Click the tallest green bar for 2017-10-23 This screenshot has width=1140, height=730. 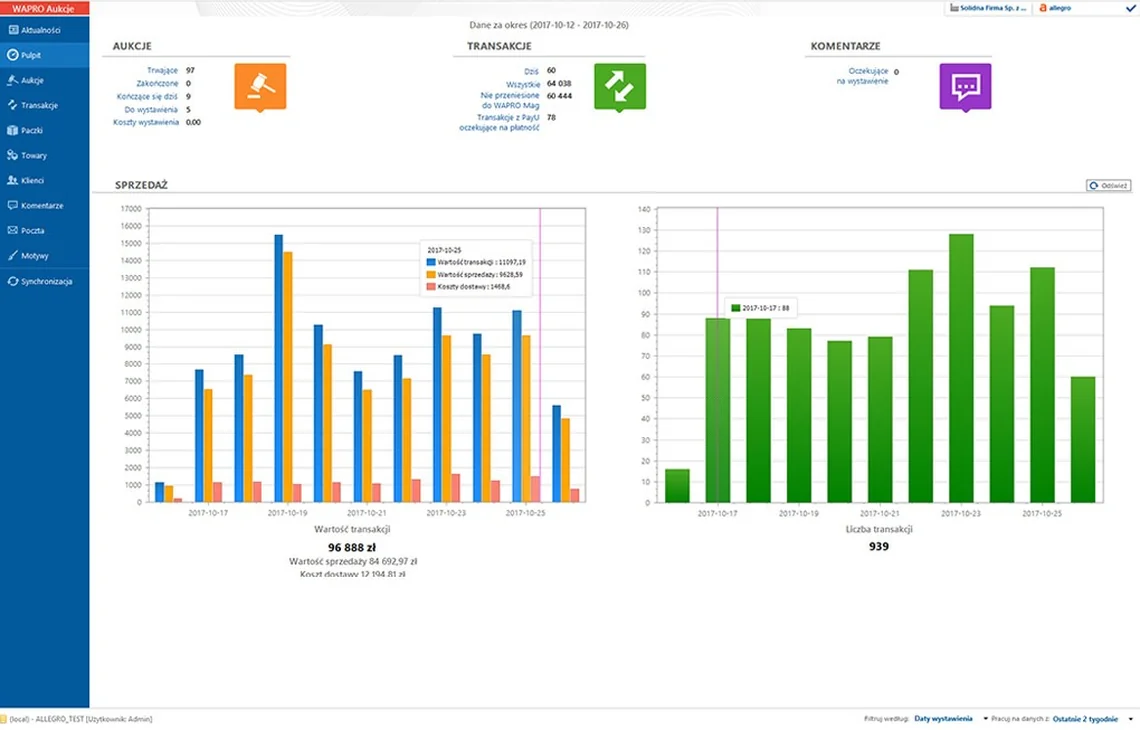click(x=960, y=368)
